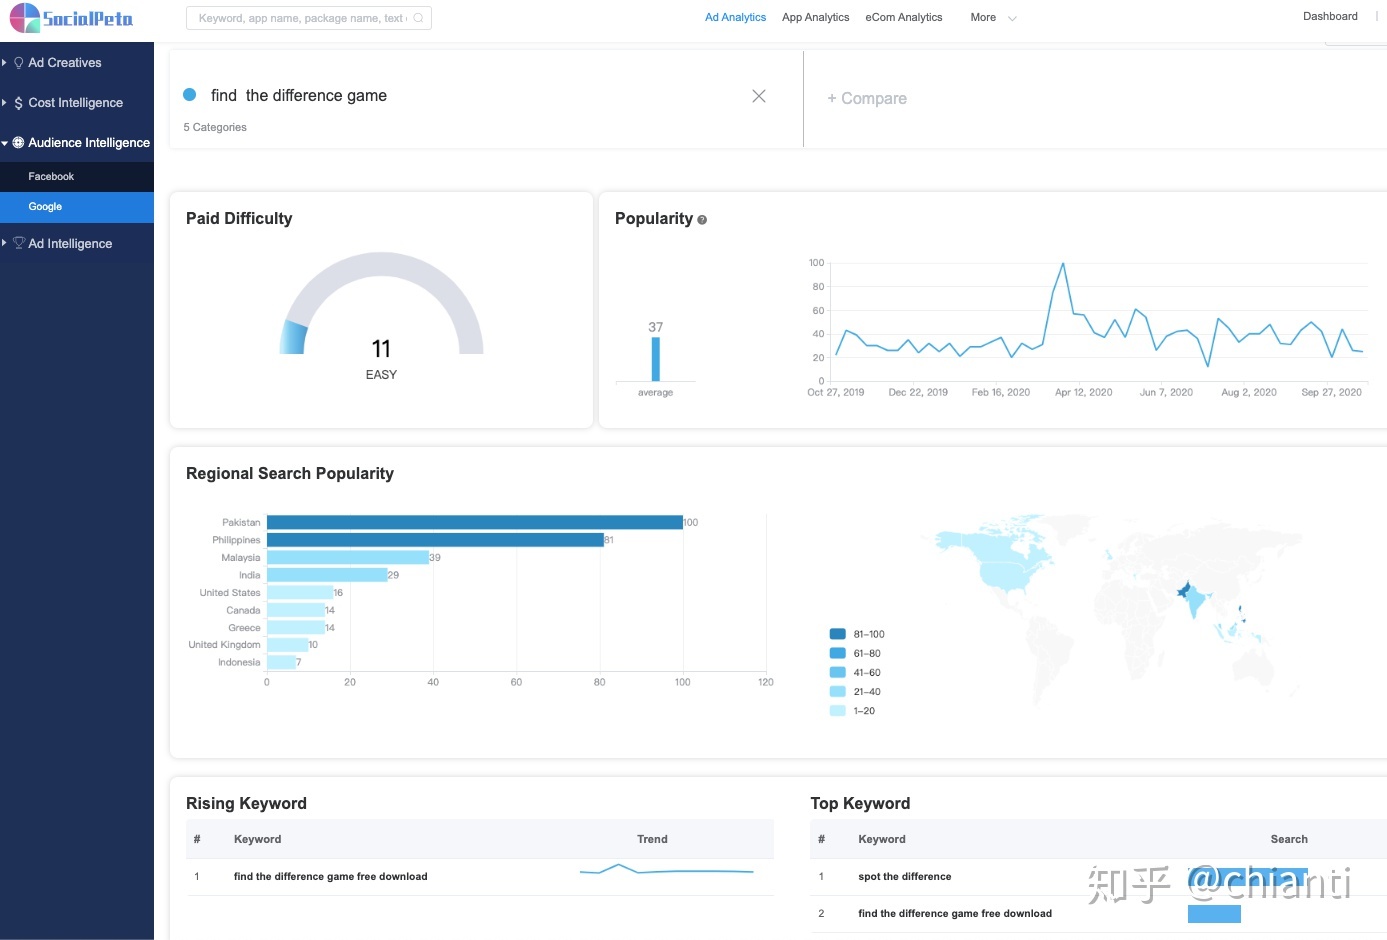Open top keyword spot the difference
1387x940 pixels.
point(905,877)
